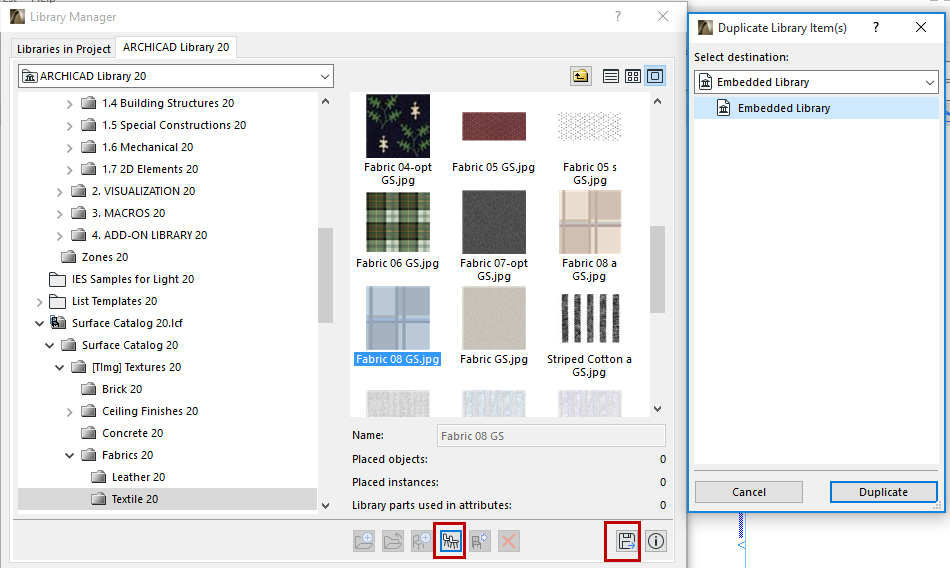Click the red X delete icon
The height and width of the screenshot is (568, 950).
(509, 541)
